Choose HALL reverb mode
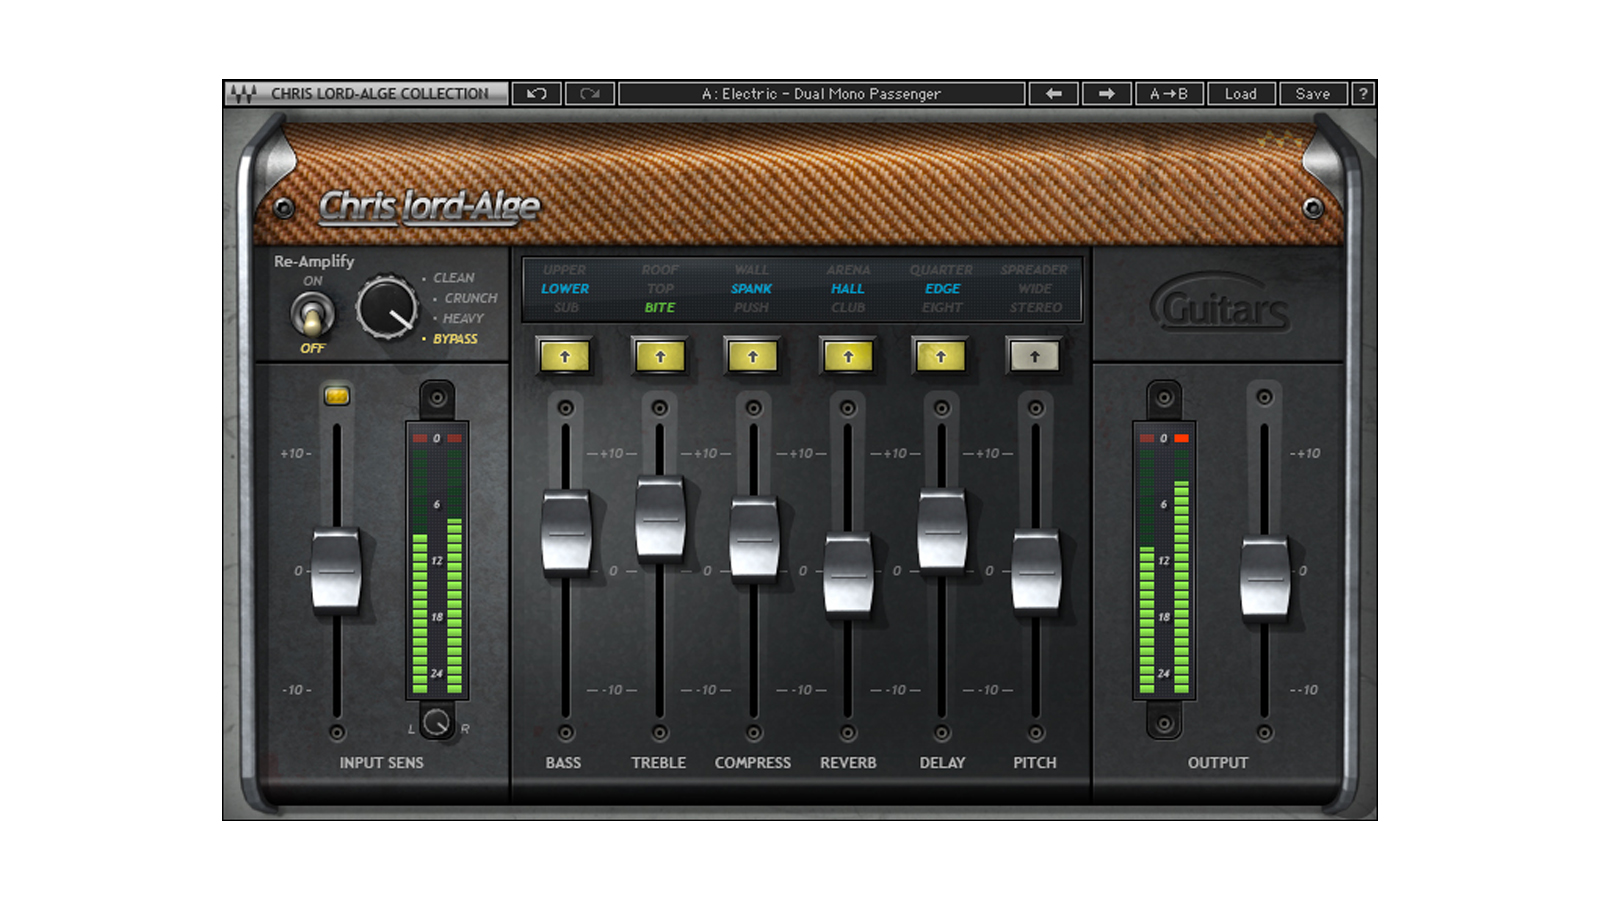 (x=848, y=289)
